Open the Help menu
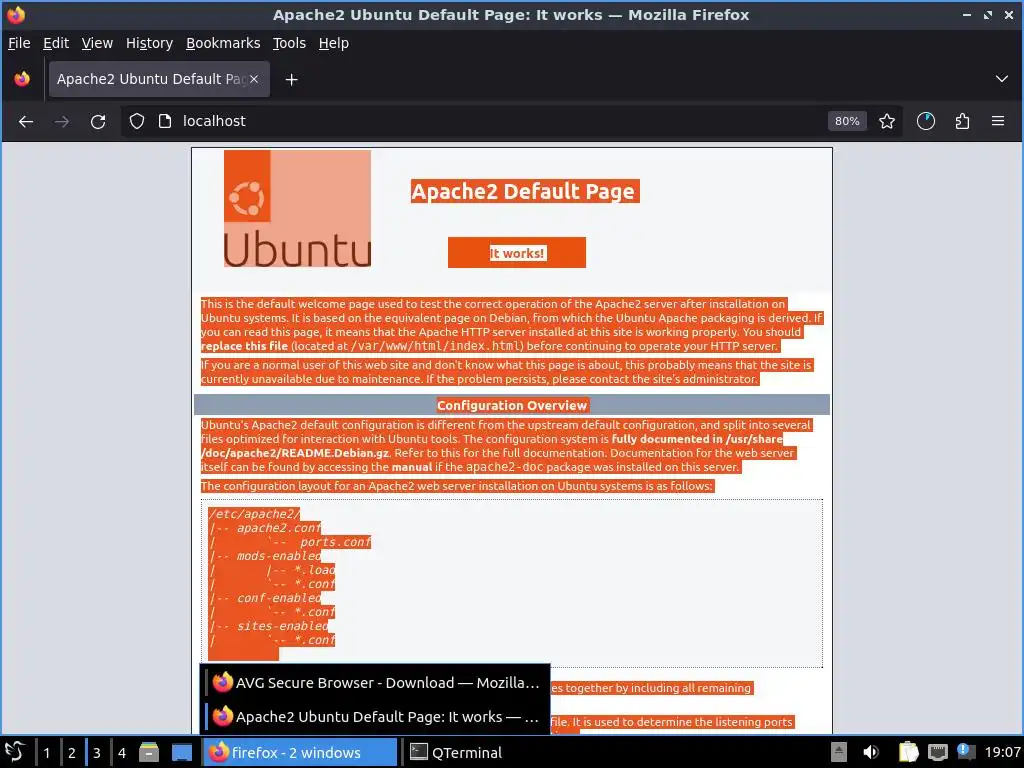 coord(333,43)
